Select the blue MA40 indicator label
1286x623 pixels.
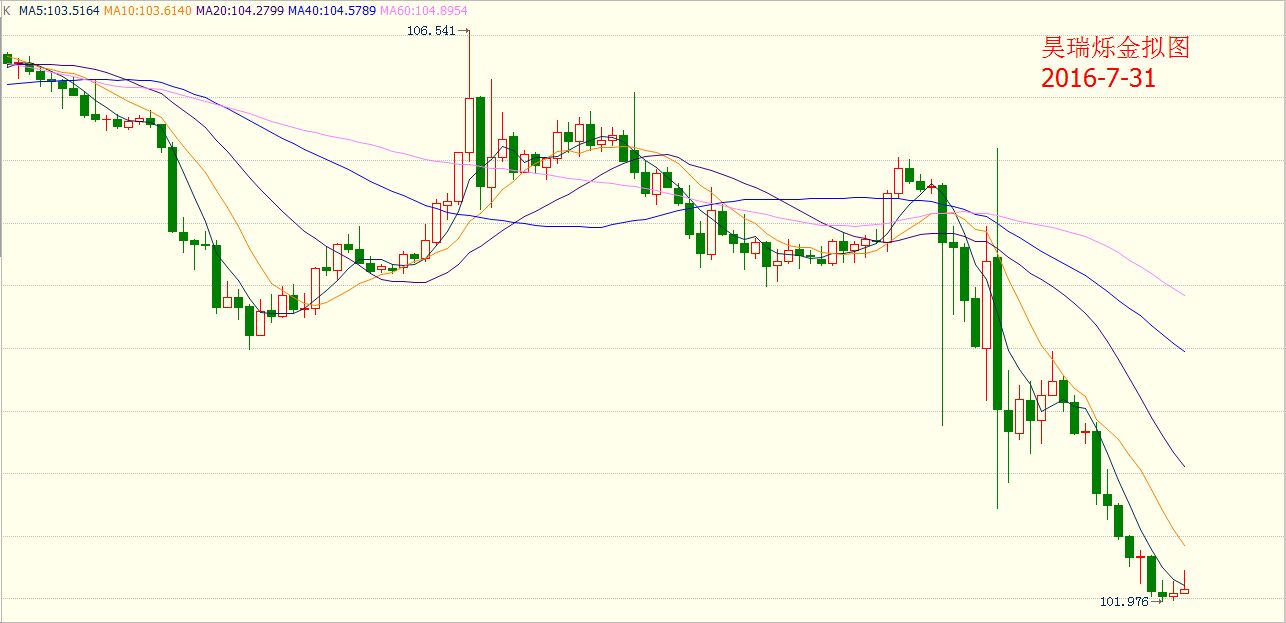pyautogui.click(x=331, y=10)
